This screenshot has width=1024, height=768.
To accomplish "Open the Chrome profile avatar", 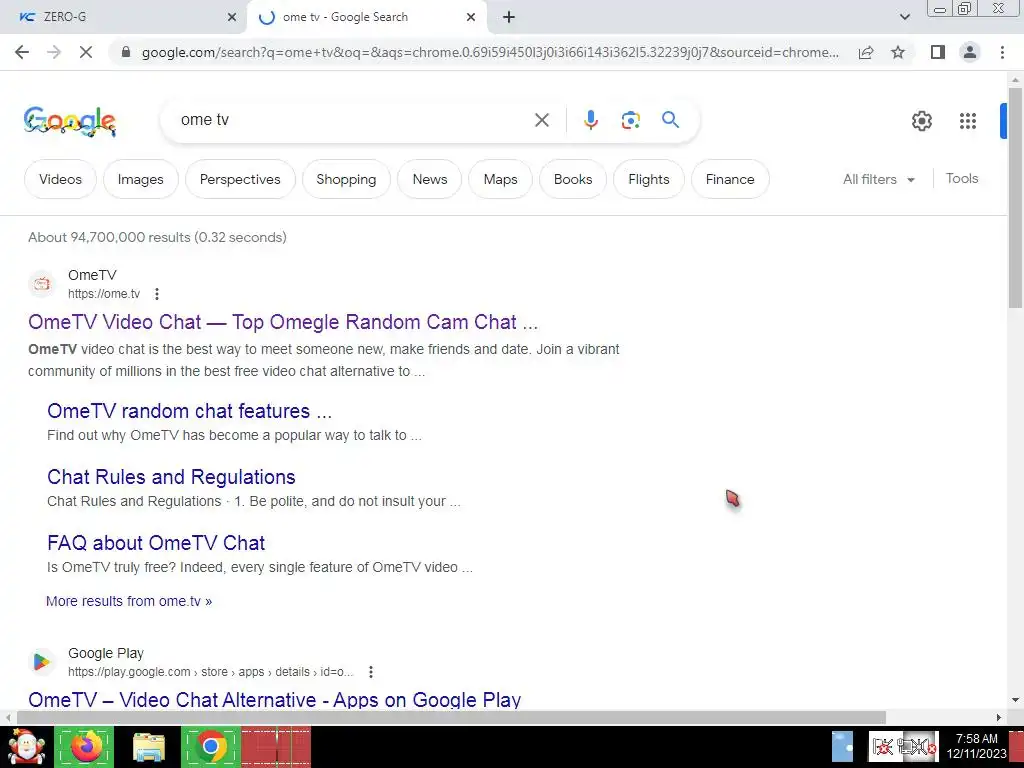I will [970, 52].
